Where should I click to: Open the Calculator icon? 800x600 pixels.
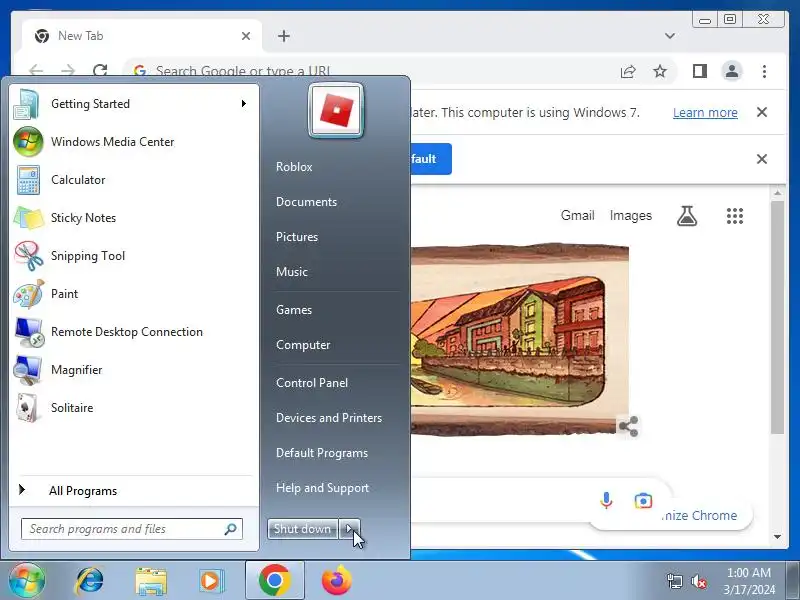28,180
